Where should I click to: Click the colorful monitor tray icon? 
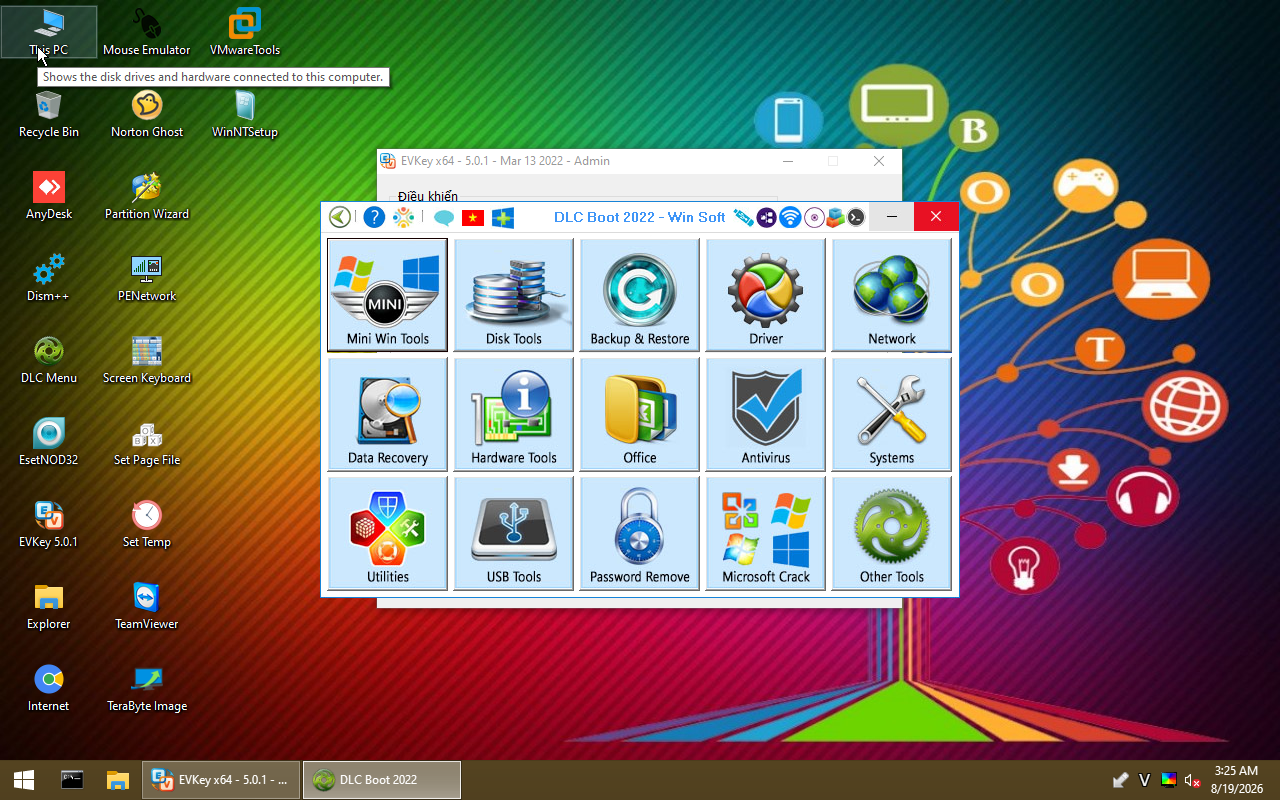point(1169,780)
